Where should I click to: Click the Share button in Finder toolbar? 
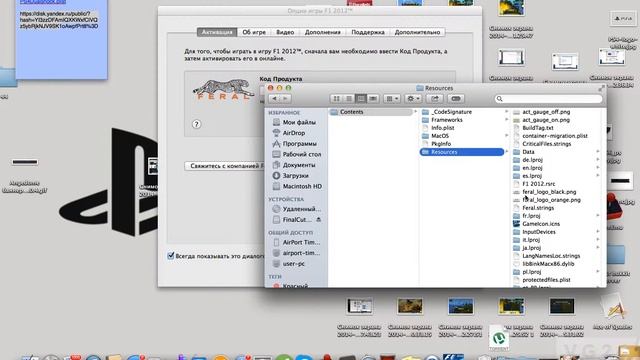click(435, 99)
